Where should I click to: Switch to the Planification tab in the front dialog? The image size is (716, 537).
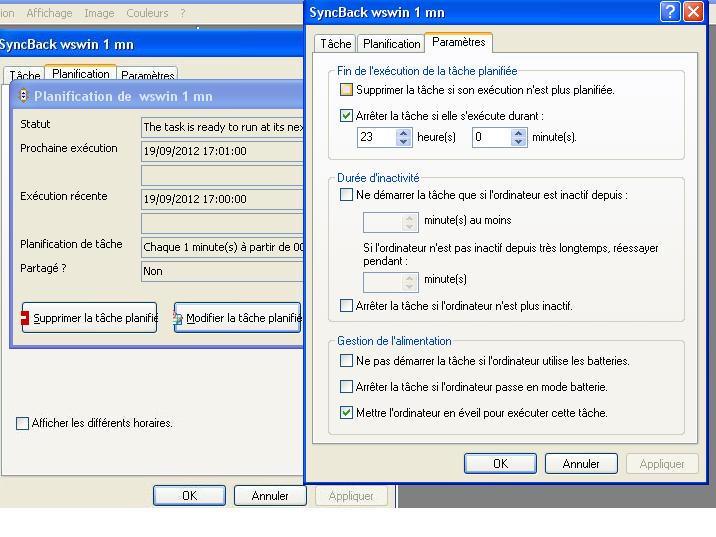[391, 44]
